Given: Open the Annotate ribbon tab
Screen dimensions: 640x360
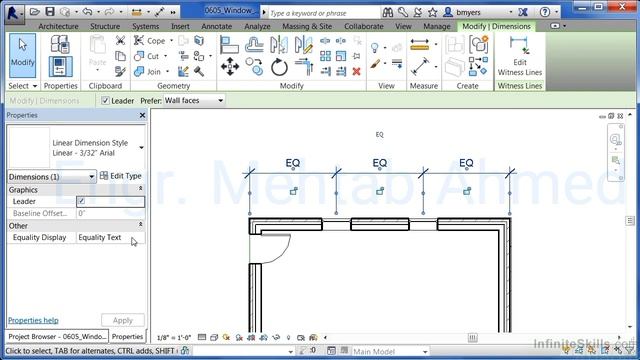Looking at the screenshot, I should coord(217,26).
